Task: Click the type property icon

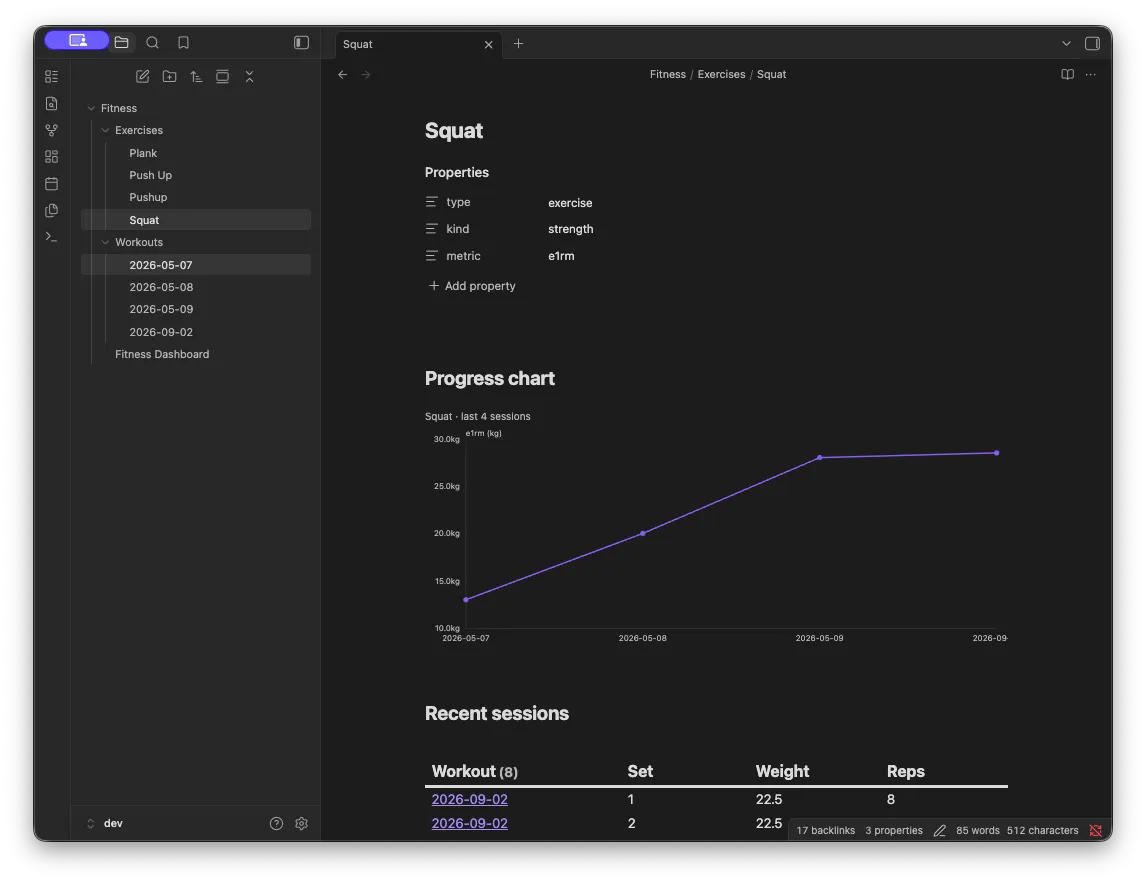Action: pos(432,202)
